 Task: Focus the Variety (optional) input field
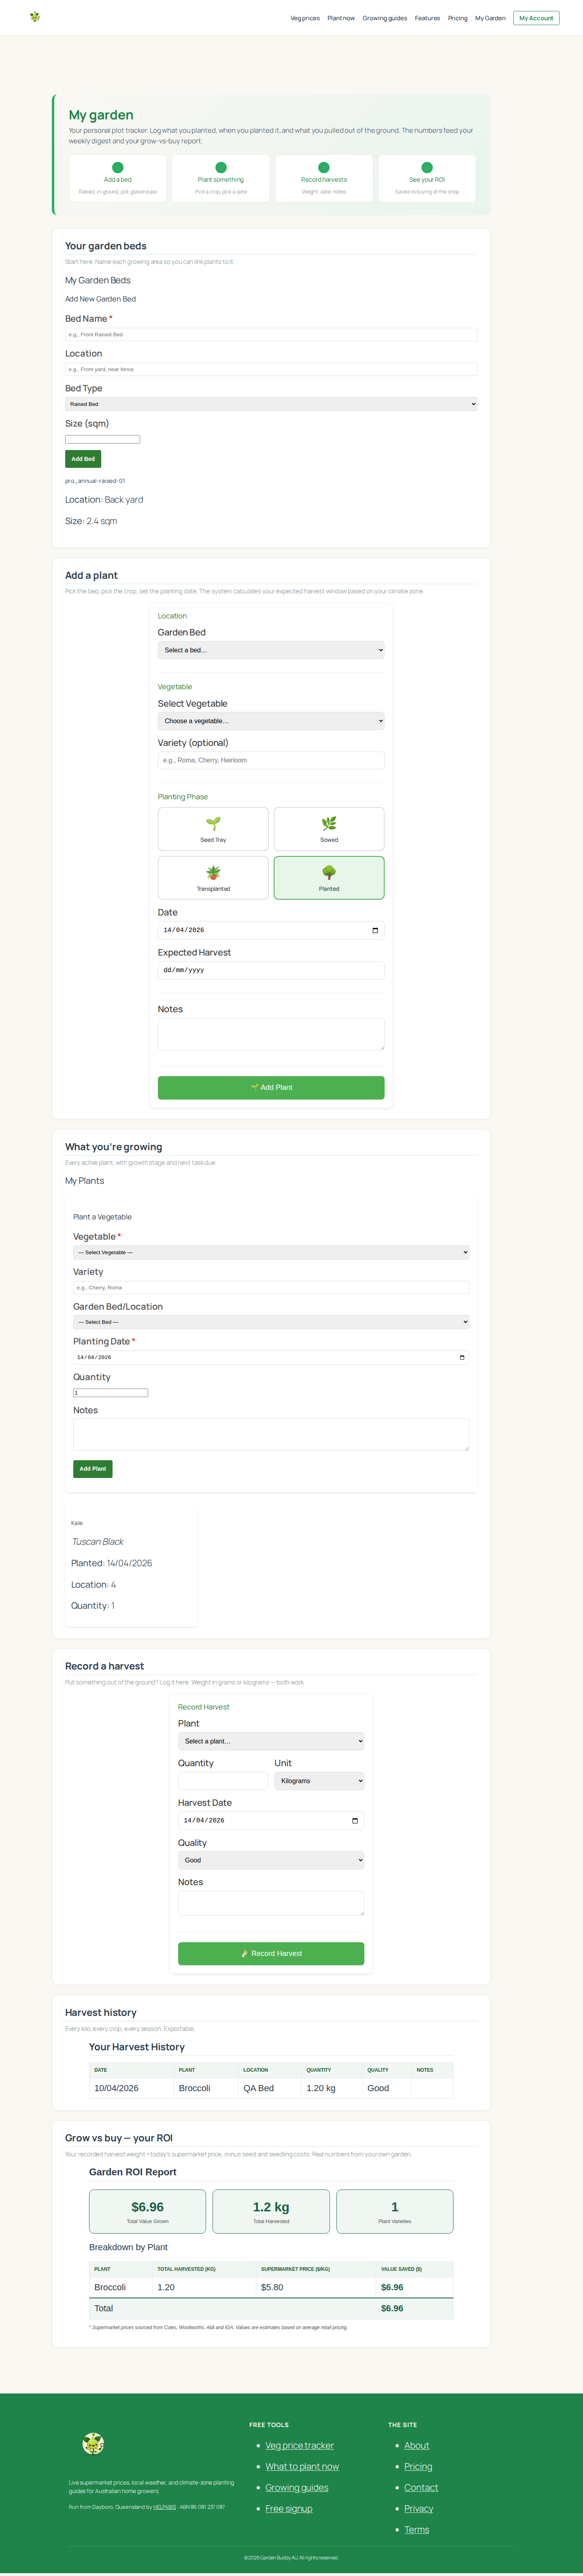click(x=271, y=760)
